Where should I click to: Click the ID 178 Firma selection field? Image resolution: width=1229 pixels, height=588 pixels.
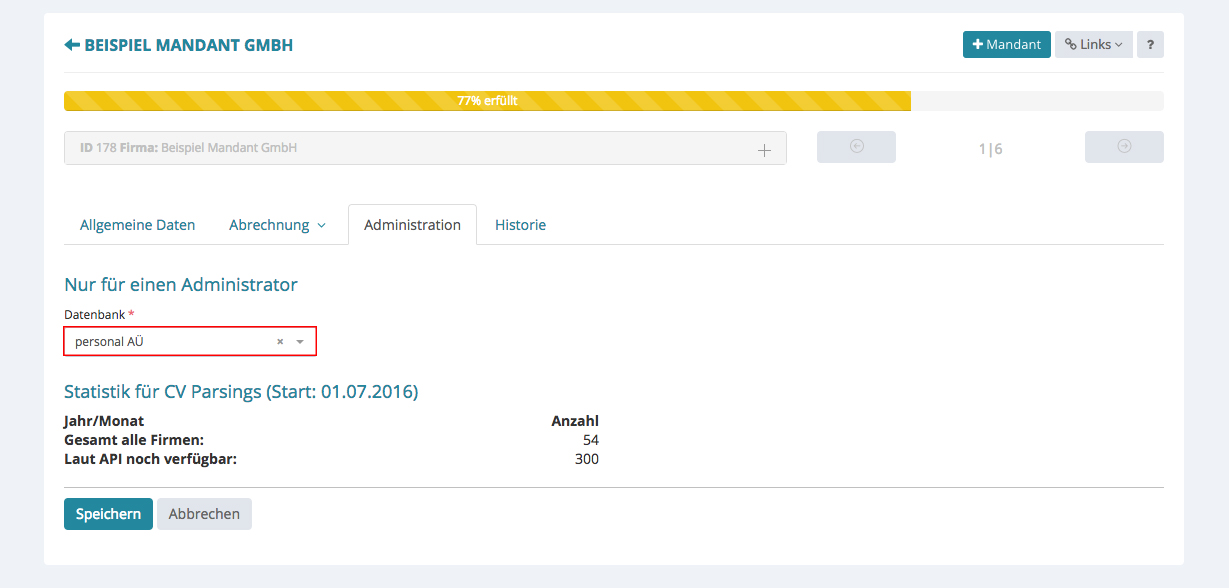400,148
